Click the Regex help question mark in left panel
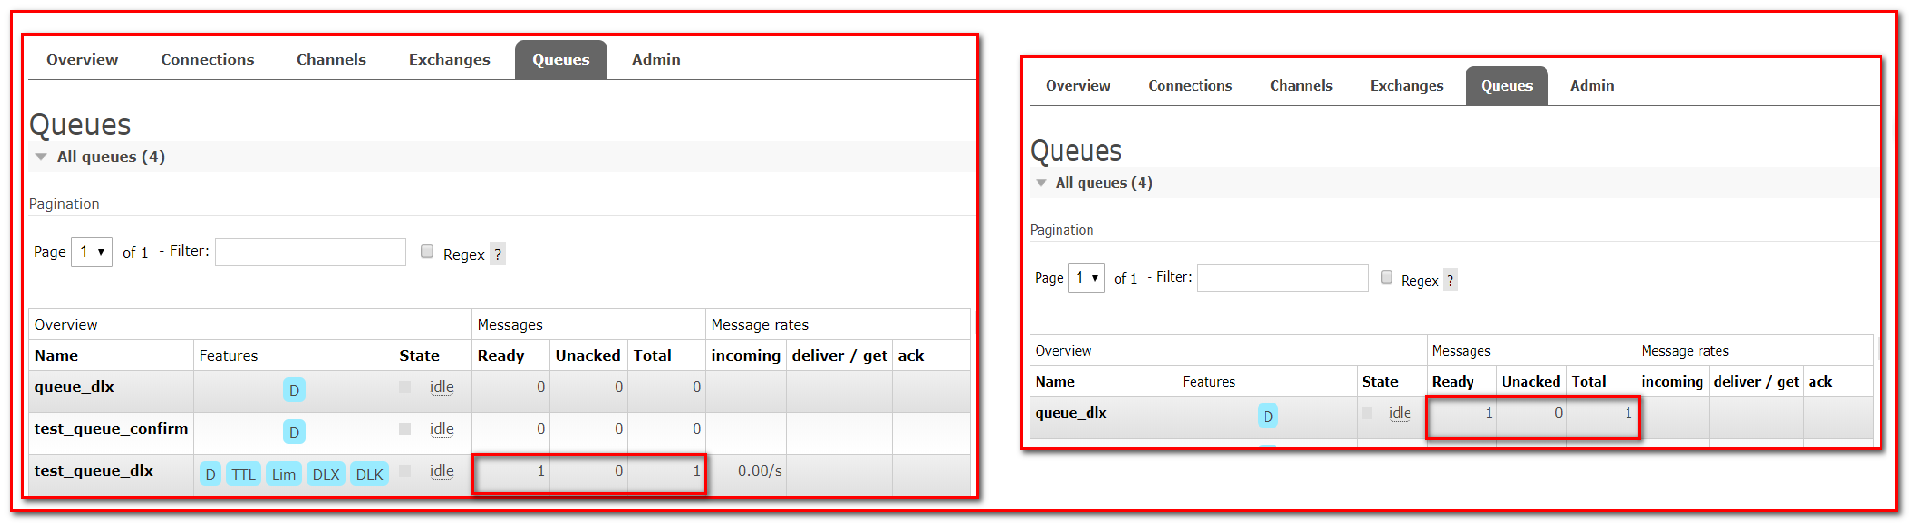This screenshot has height=523, width=1909. (x=498, y=254)
